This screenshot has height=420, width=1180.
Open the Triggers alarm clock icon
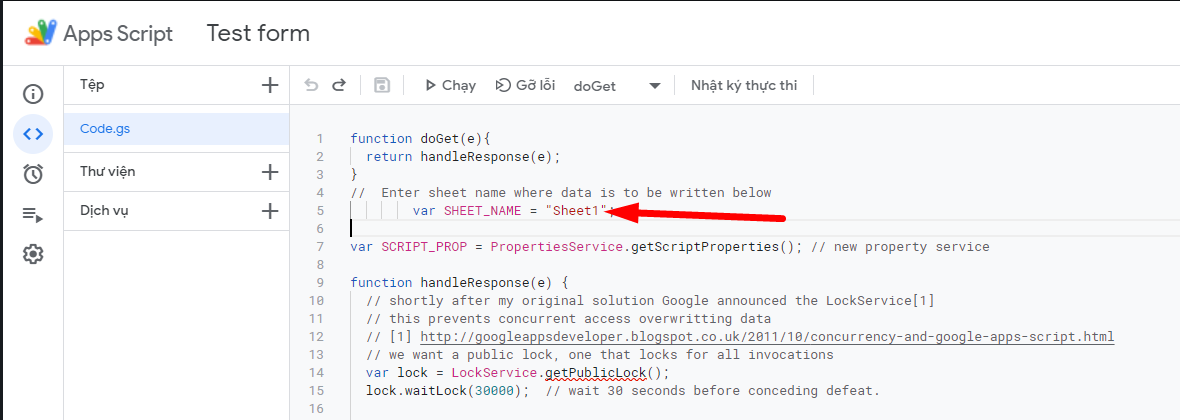(x=33, y=174)
